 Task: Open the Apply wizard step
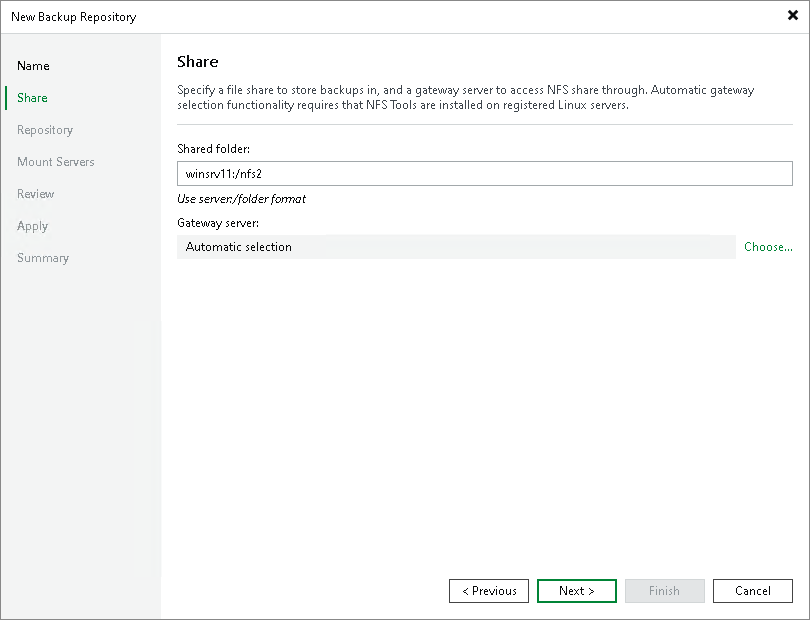tap(33, 226)
